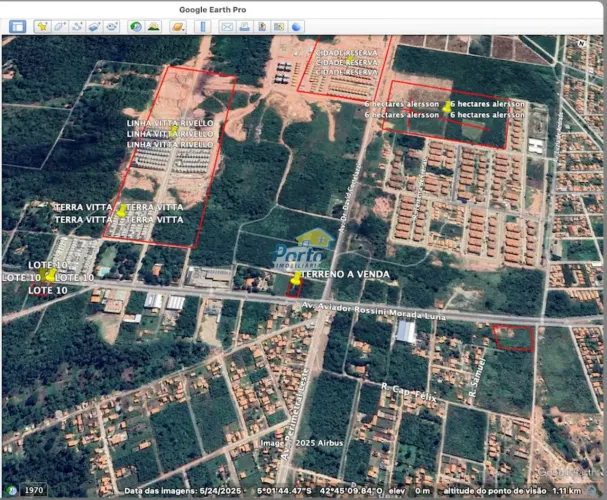Click the CIDADE RESERVA pushpin
The width and height of the screenshot is (607, 500).
click(350, 60)
